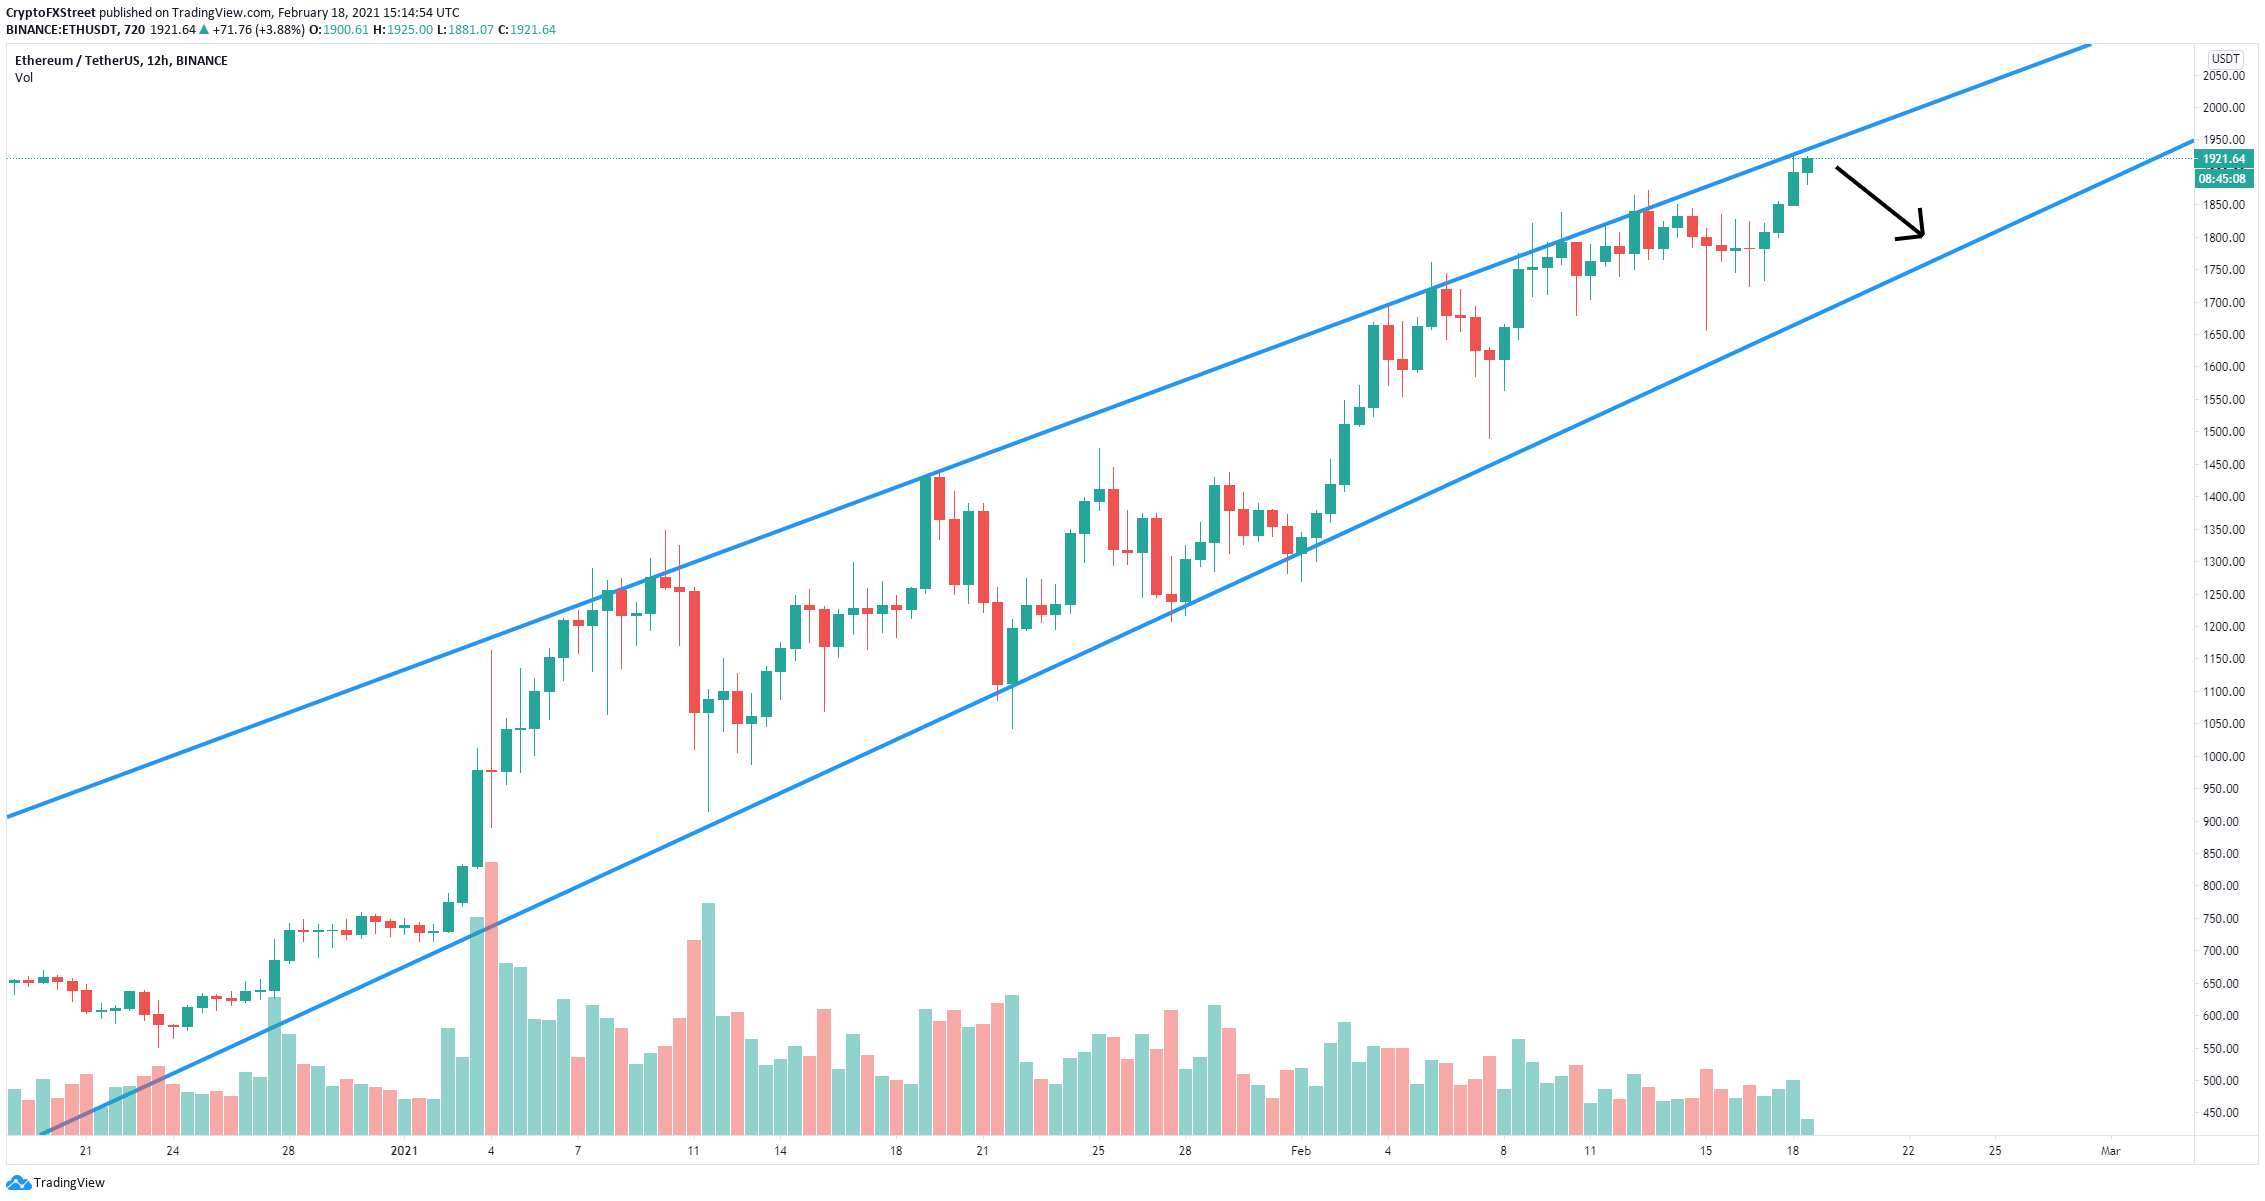Click the black downward arrow annotation
This screenshot has width=2265, height=1201.
(x=1880, y=204)
